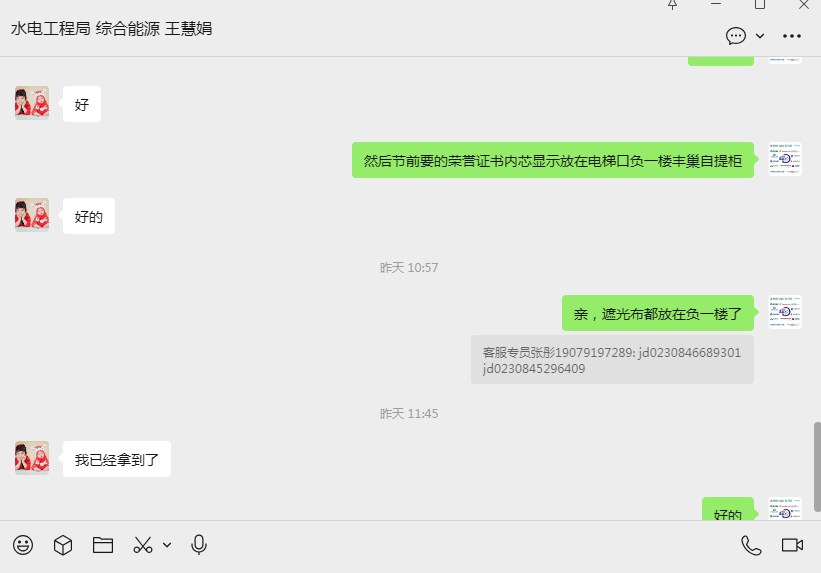Image resolution: width=821 pixels, height=573 pixels.
Task: Expand the screenshot options arrow
Action: (167, 545)
